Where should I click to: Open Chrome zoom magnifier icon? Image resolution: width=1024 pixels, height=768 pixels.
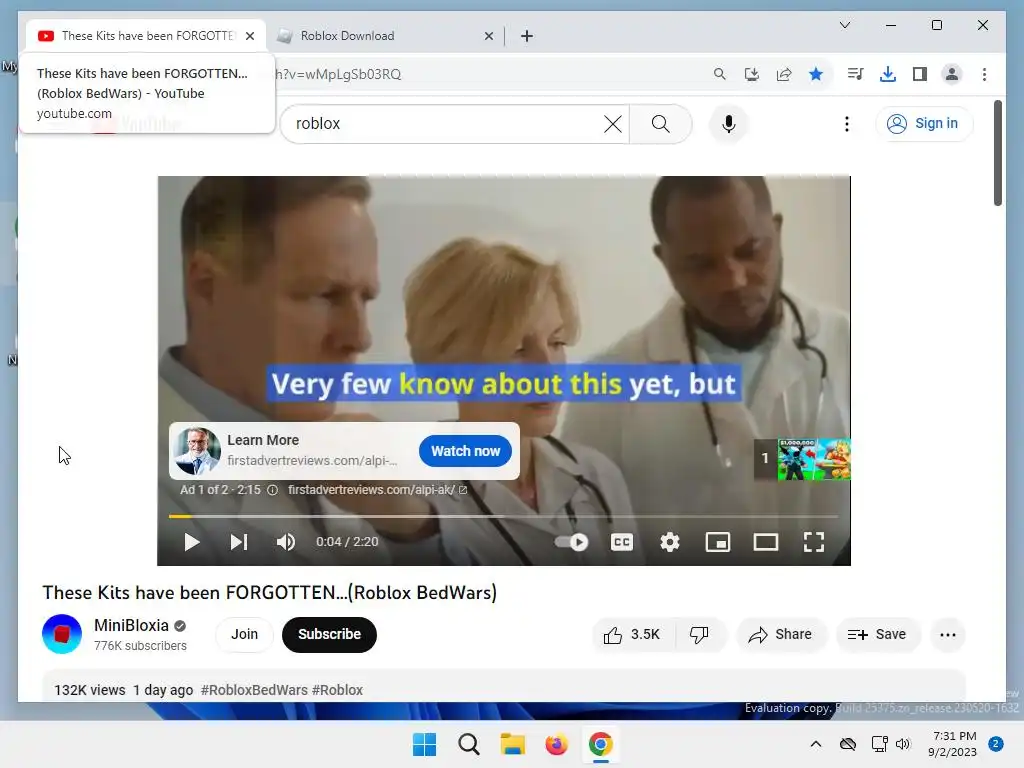coord(719,74)
